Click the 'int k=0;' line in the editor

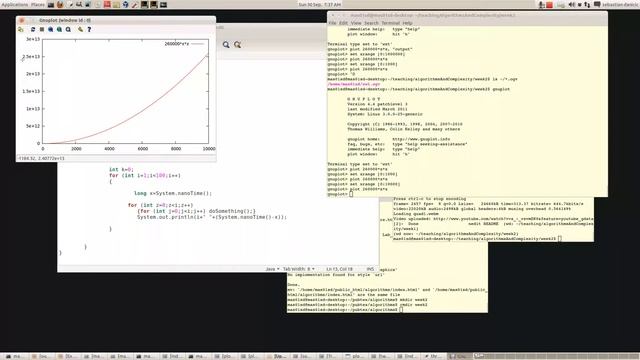121,169
